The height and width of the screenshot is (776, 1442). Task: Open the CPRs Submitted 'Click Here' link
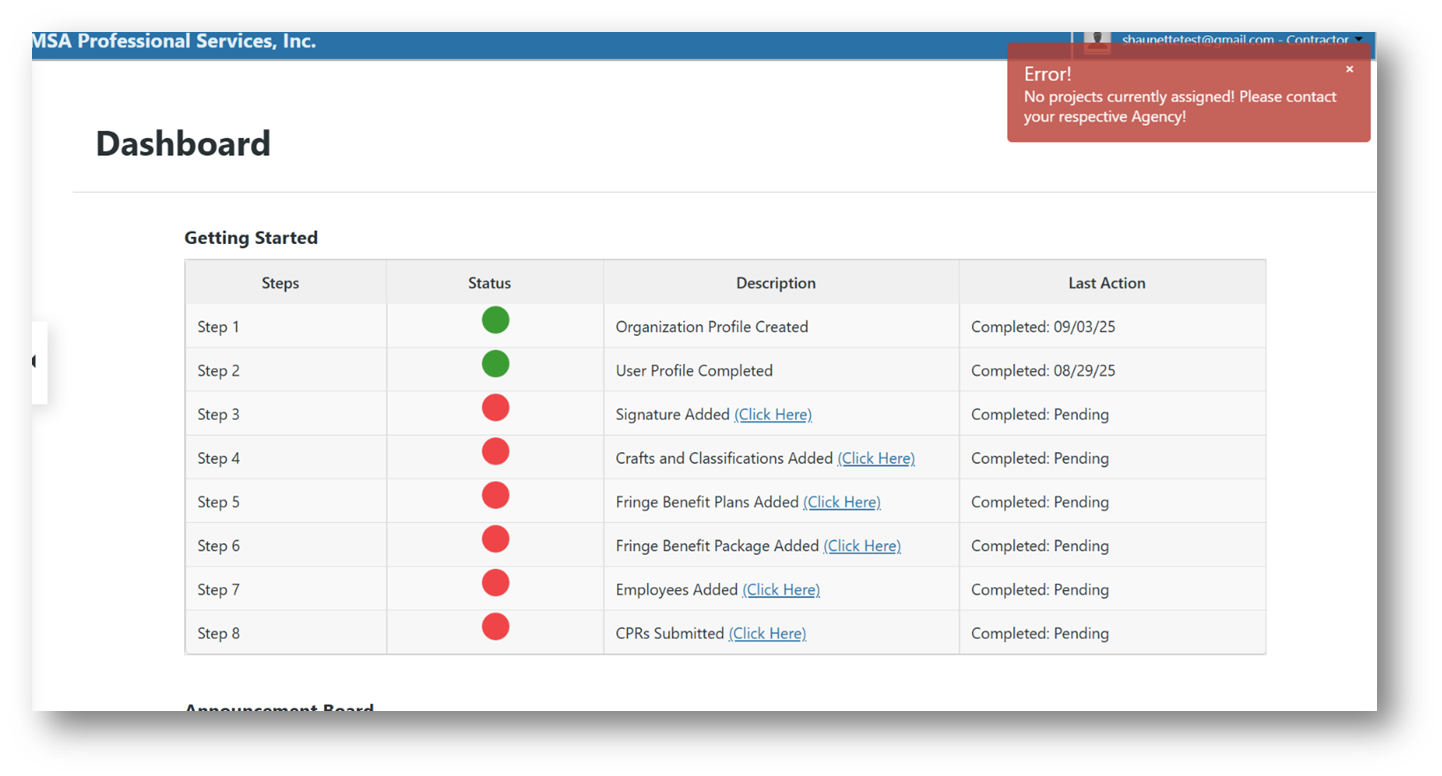pyautogui.click(x=767, y=633)
